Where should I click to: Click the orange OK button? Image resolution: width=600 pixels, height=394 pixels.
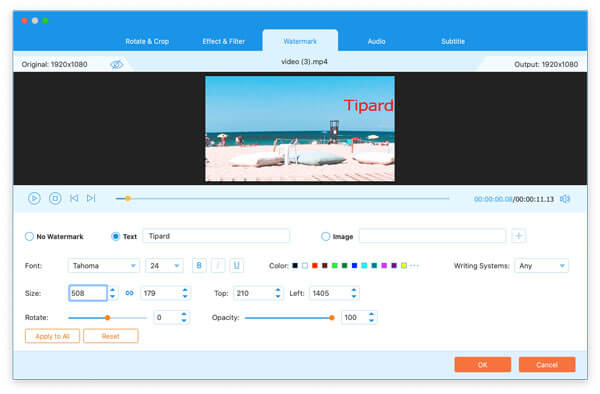click(x=483, y=365)
